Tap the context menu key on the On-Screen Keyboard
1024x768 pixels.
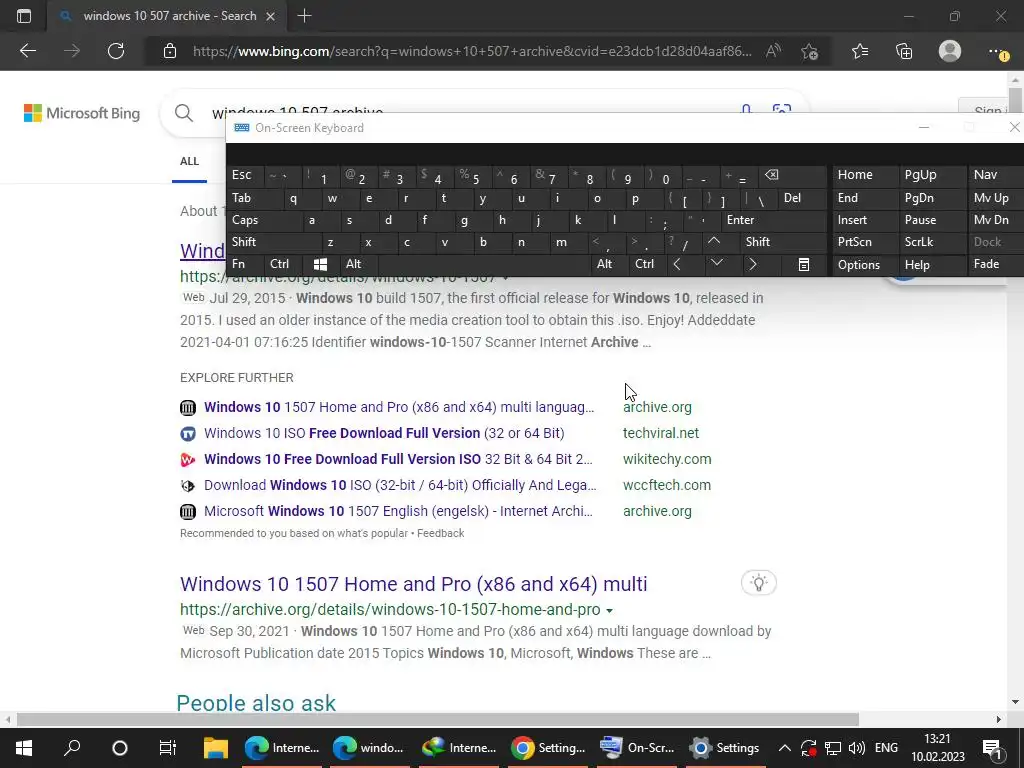pos(804,264)
